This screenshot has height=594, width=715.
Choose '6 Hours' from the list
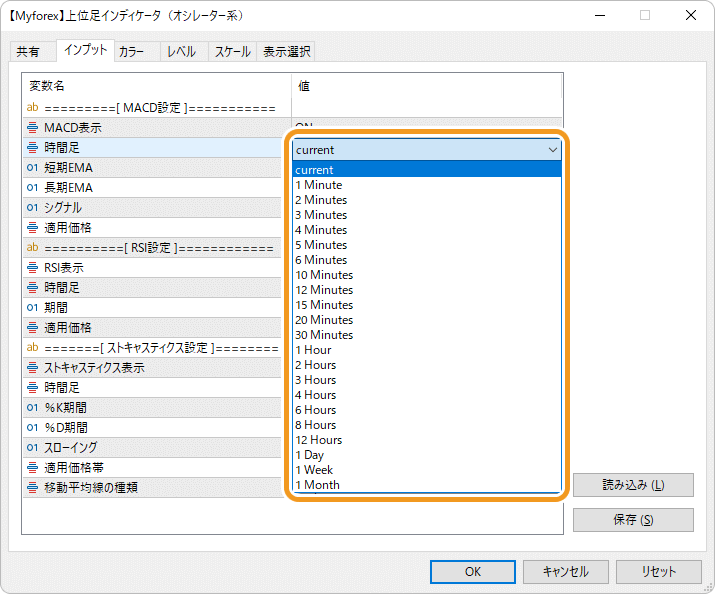click(426, 411)
